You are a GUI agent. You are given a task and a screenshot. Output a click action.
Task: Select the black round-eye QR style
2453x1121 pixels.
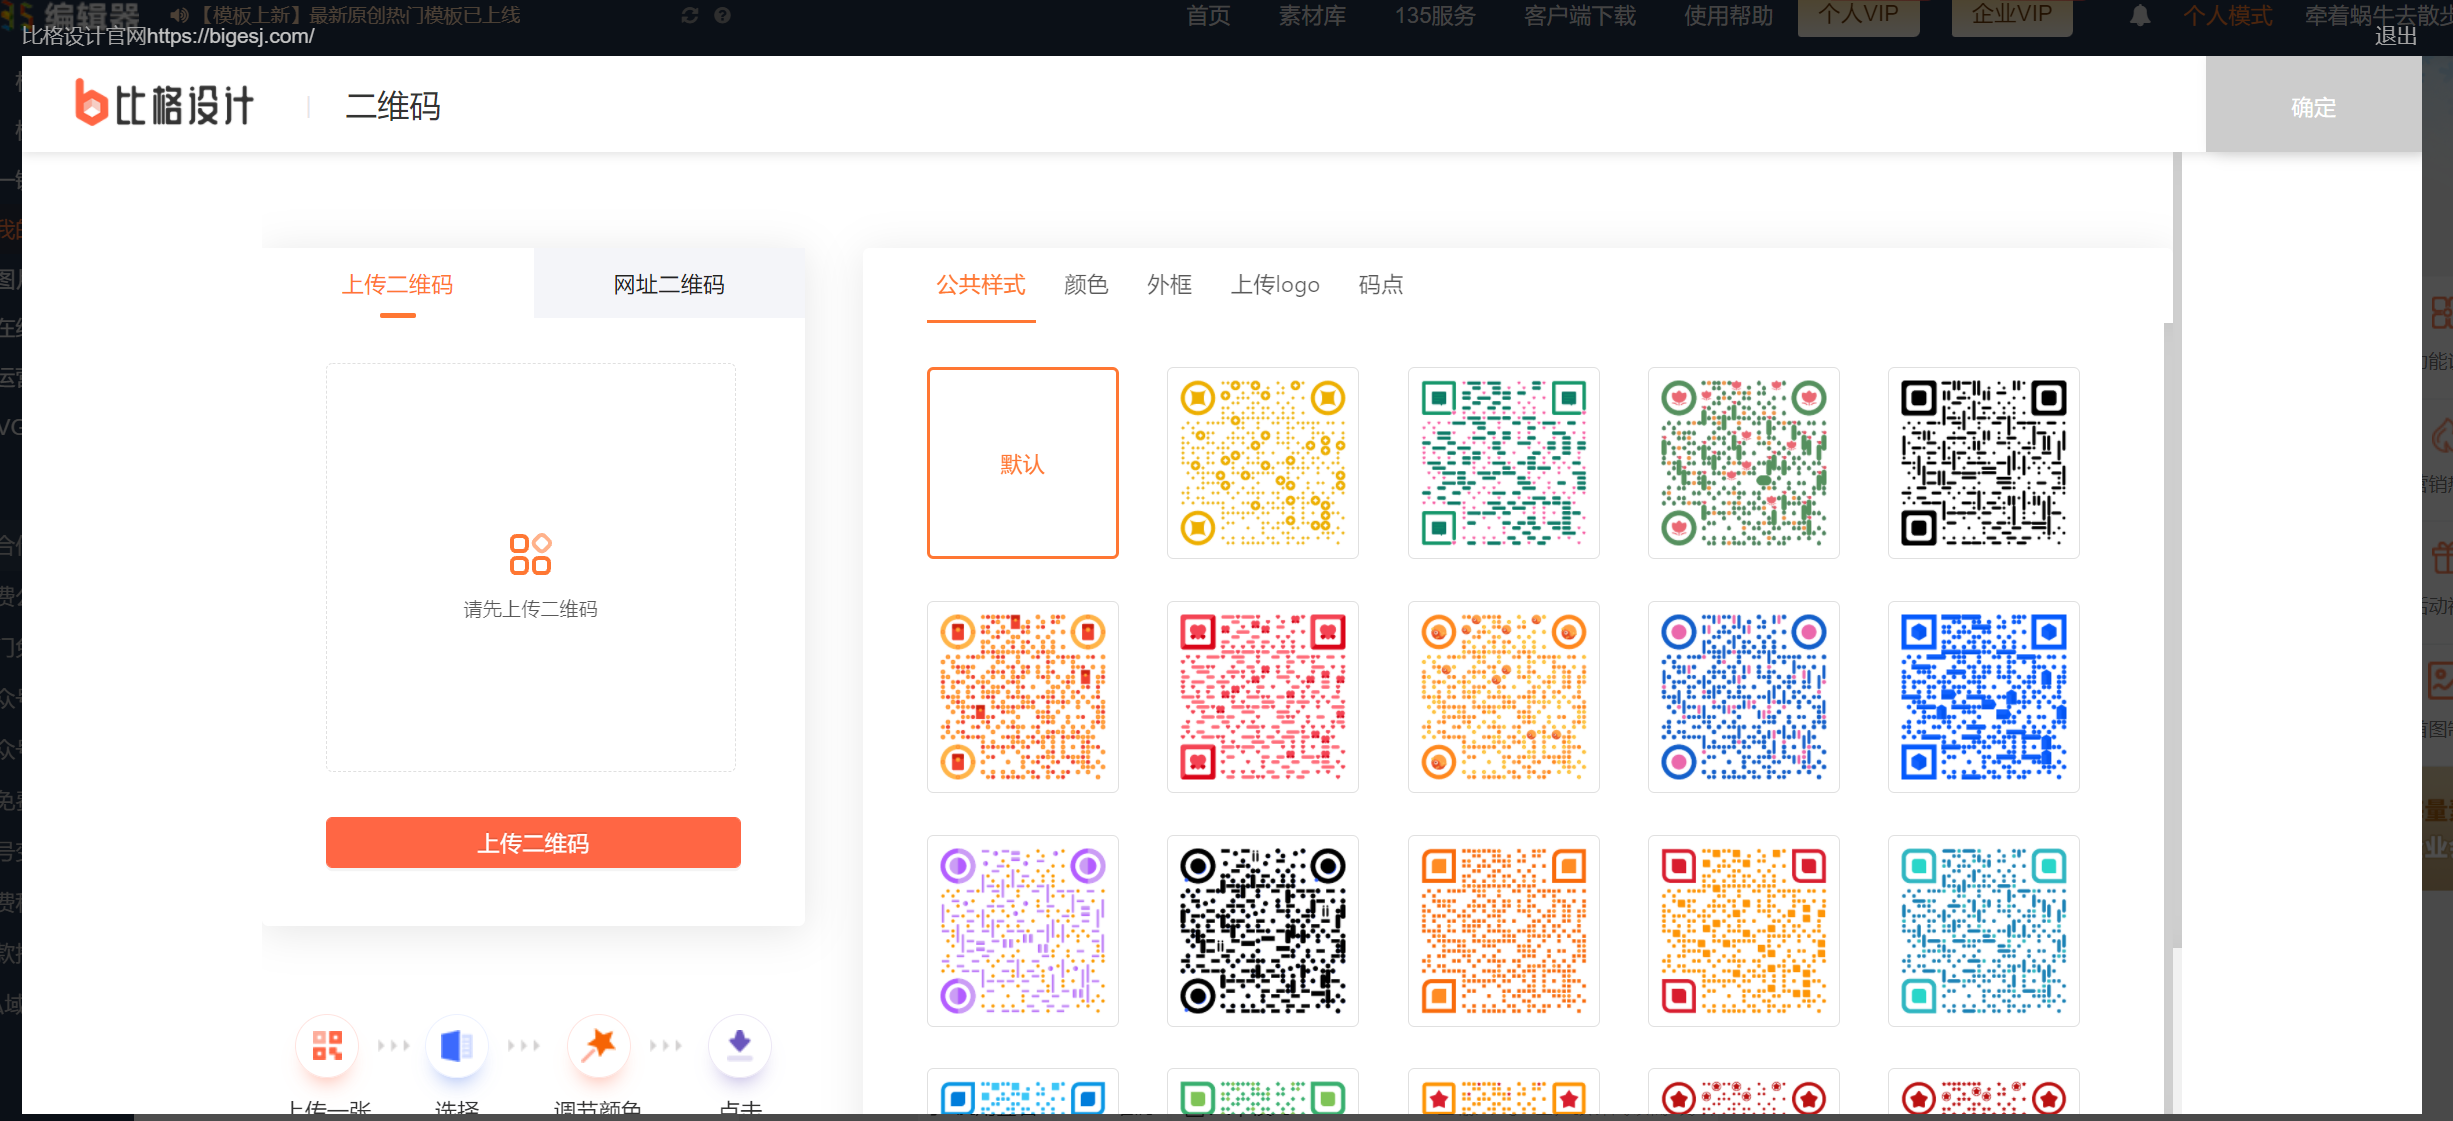click(1263, 931)
